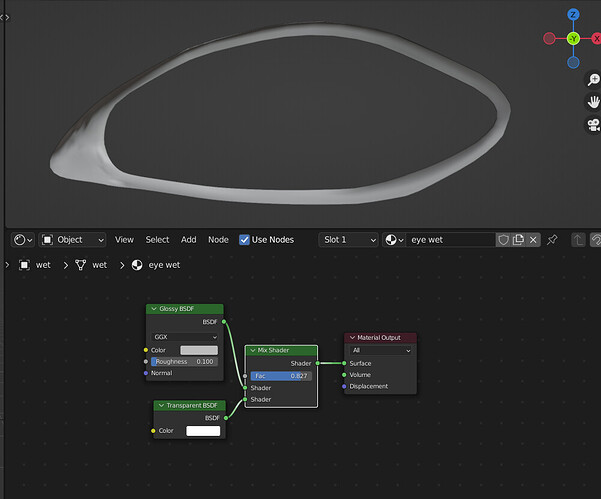The width and height of the screenshot is (601, 499).
Task: Click the wet mesh data breadcrumb icon
Action: tap(80, 265)
